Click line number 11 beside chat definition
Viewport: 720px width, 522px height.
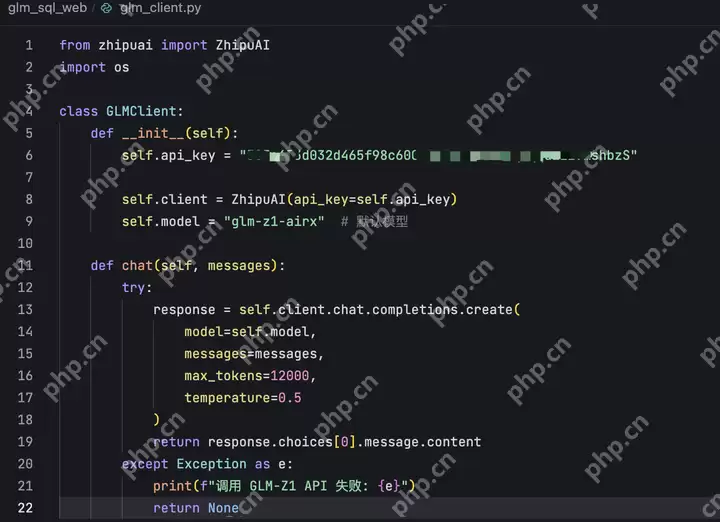coord(25,265)
